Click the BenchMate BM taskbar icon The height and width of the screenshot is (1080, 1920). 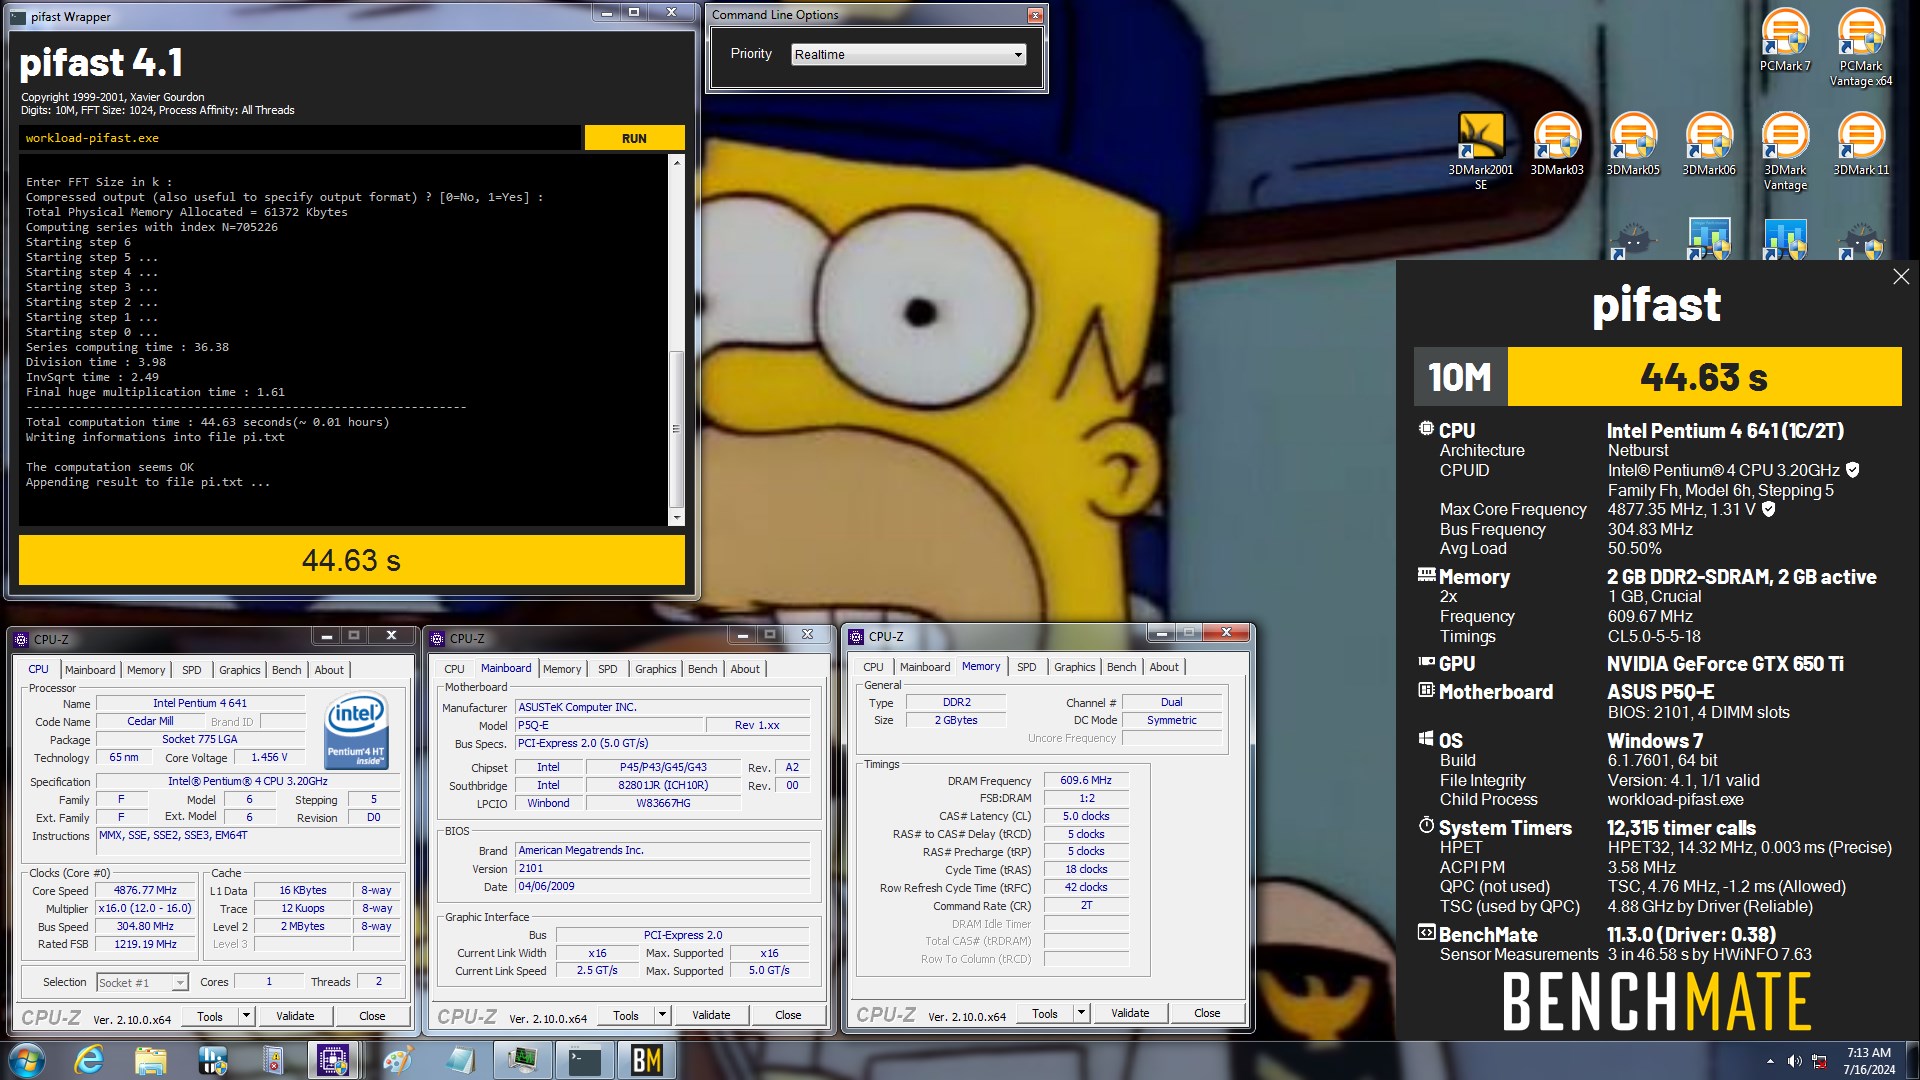tap(647, 1060)
